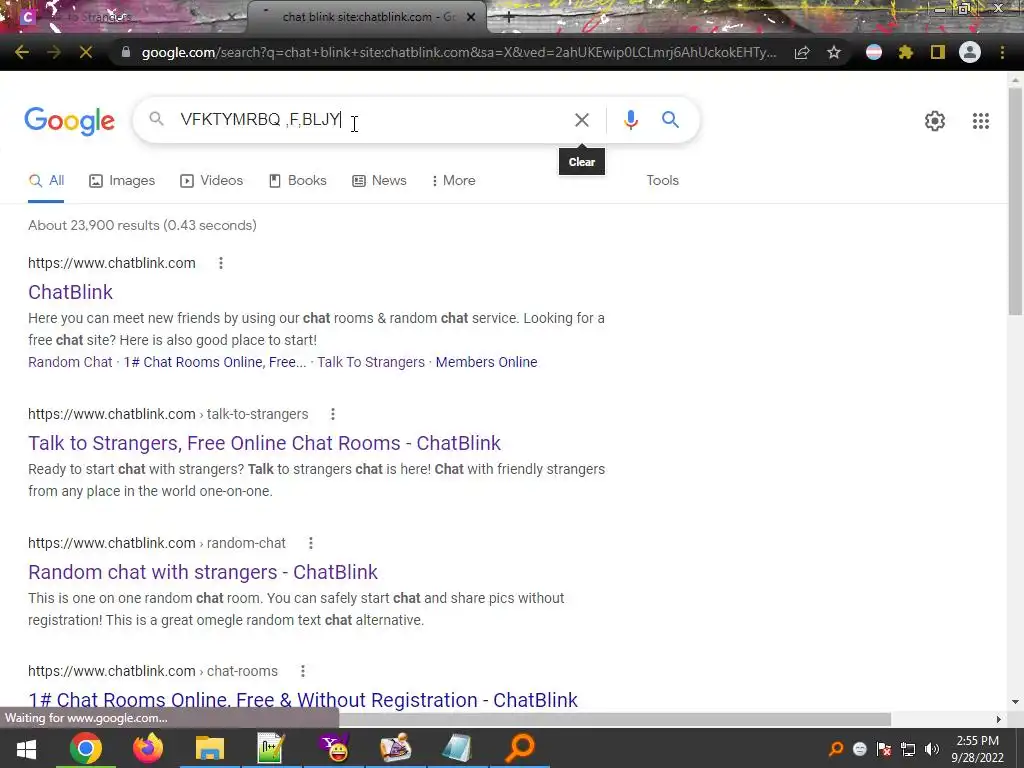Switch to News results
1024x768 pixels.
click(379, 181)
